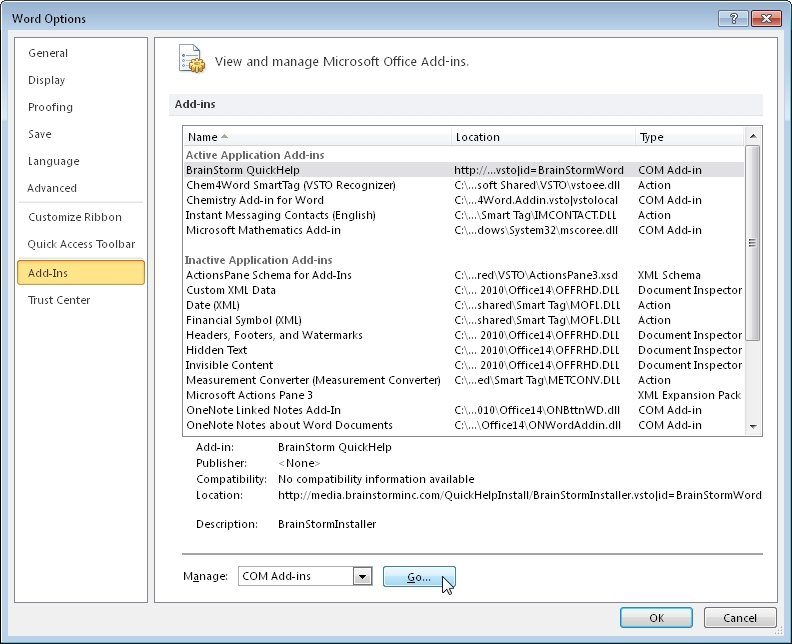Select OneNote Notes about Word Documents row
Image resolution: width=792 pixels, height=644 pixels.
coord(464,425)
